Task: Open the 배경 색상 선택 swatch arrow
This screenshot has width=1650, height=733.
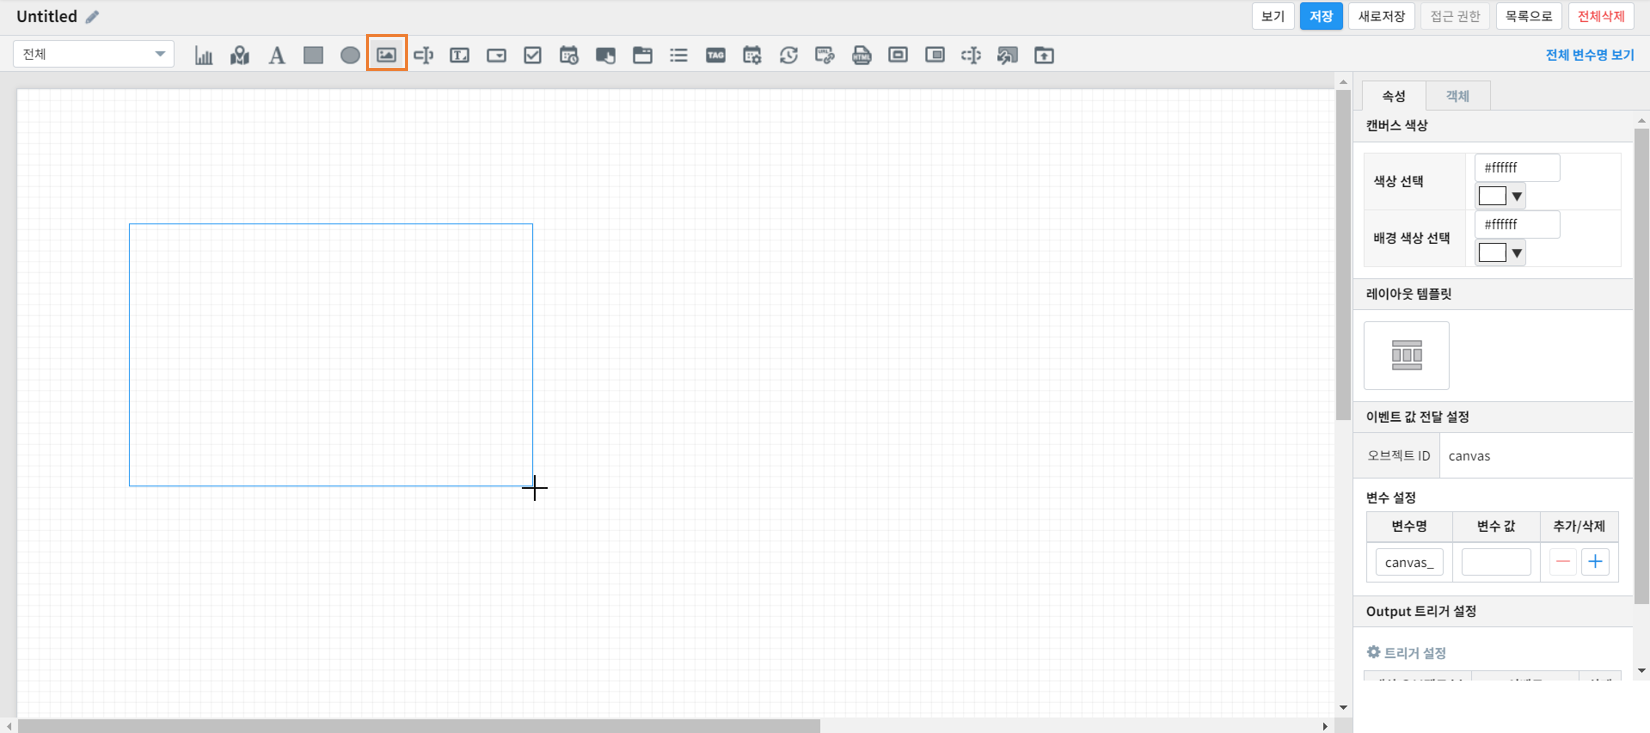Action: click(1517, 253)
